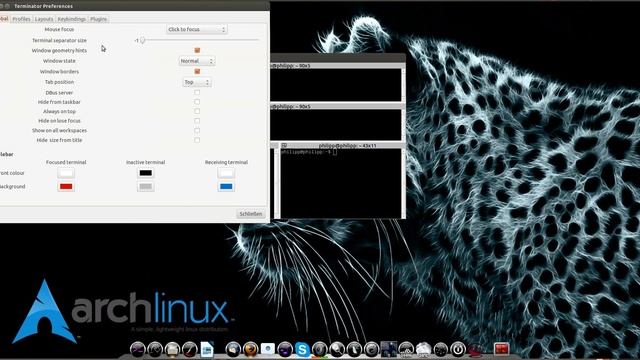This screenshot has width=640, height=360.
Task: Click the scrollbar of the 43x11 terminal
Action: click(403, 183)
